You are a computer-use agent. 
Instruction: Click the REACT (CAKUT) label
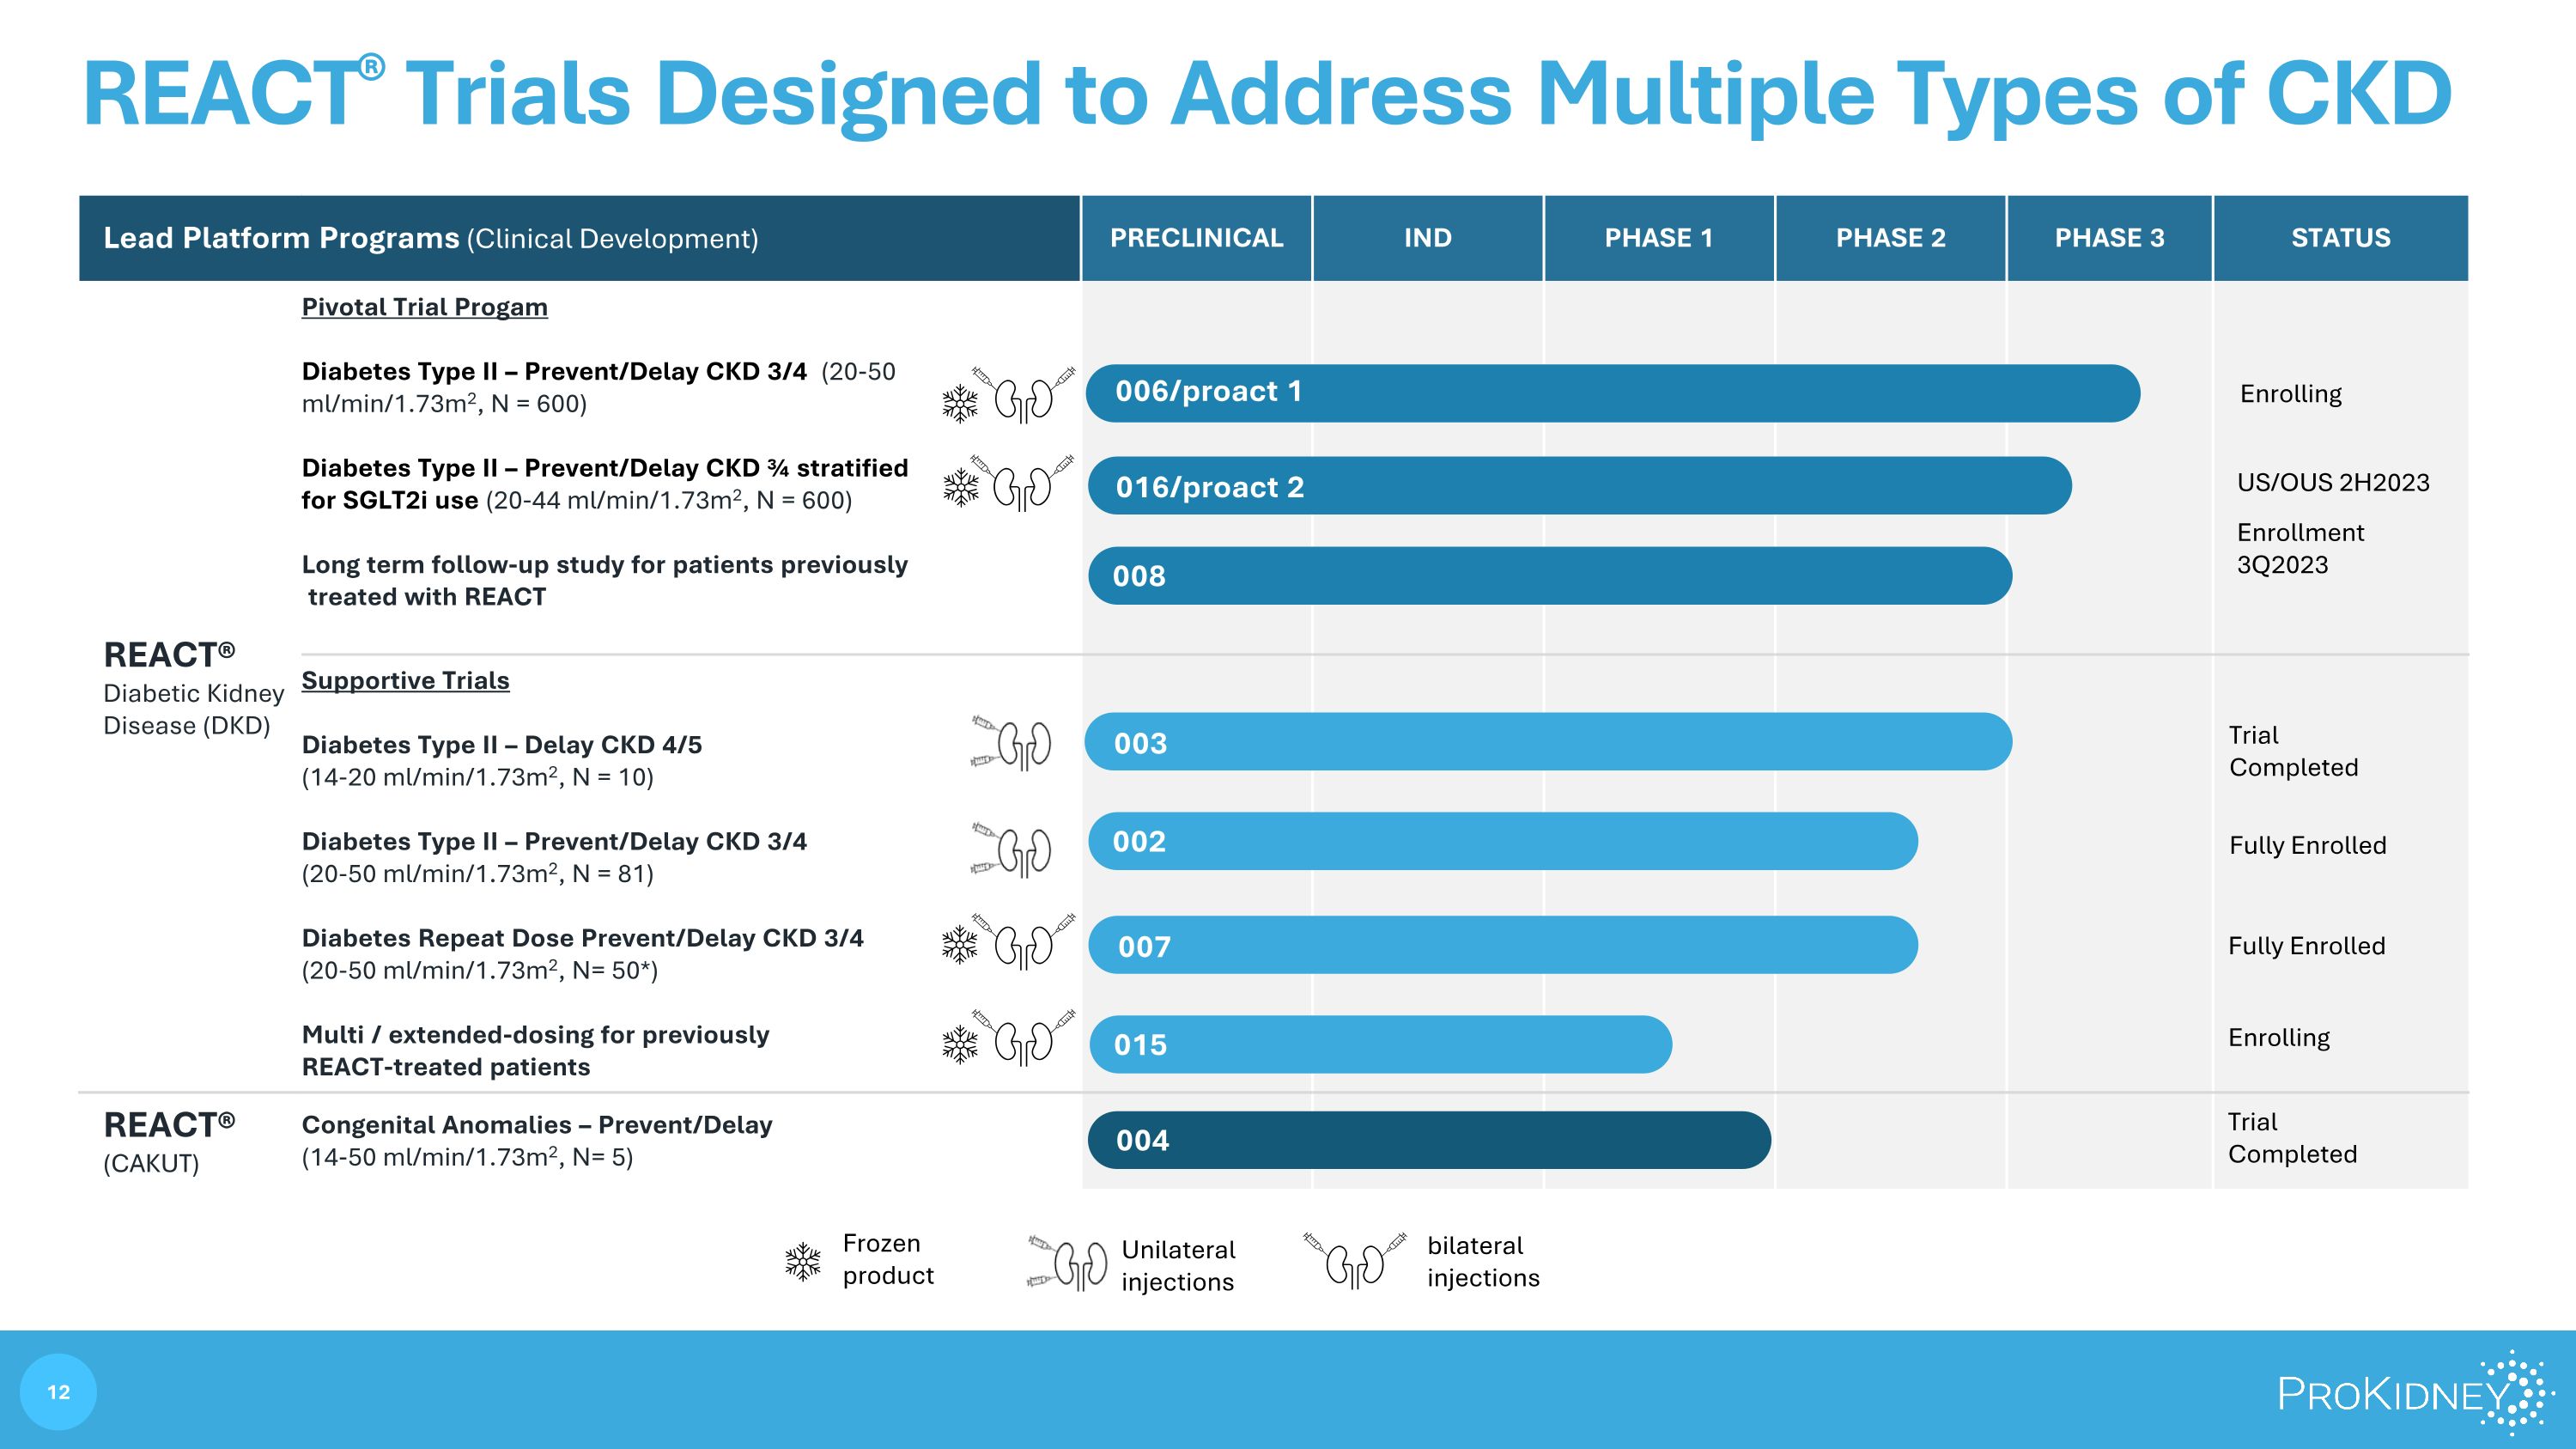pos(169,1142)
